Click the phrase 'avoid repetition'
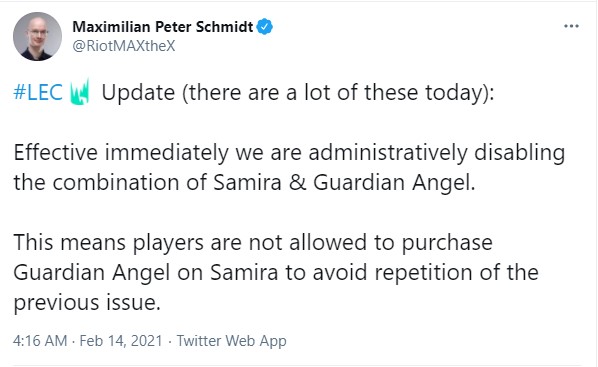 392,272
